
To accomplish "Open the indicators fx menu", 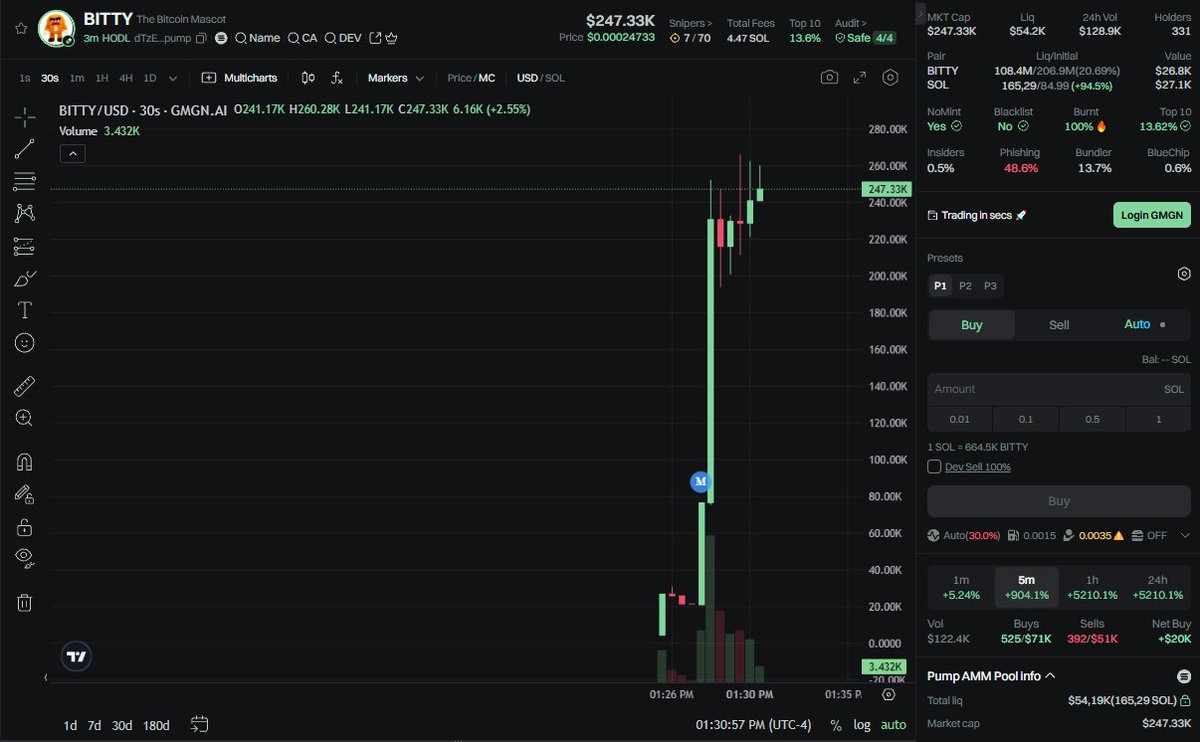I will coord(337,78).
